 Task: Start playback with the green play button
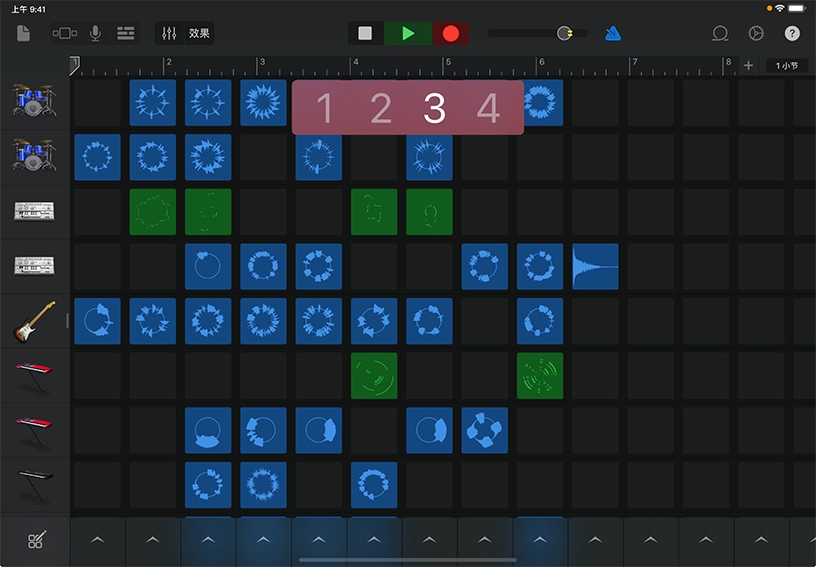click(408, 33)
